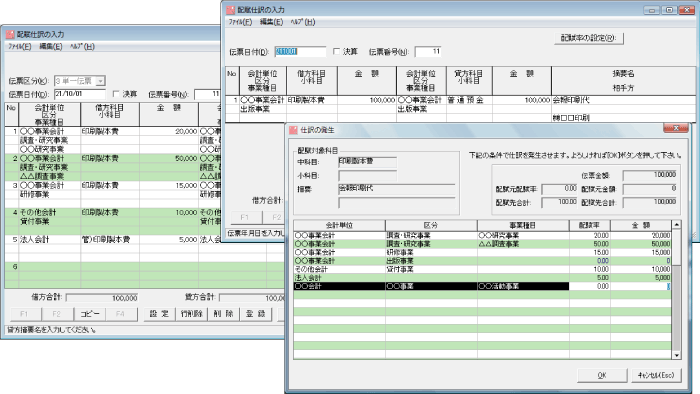The image size is (700, 394).
Task: Click the 行削除 button
Action: click(x=192, y=314)
